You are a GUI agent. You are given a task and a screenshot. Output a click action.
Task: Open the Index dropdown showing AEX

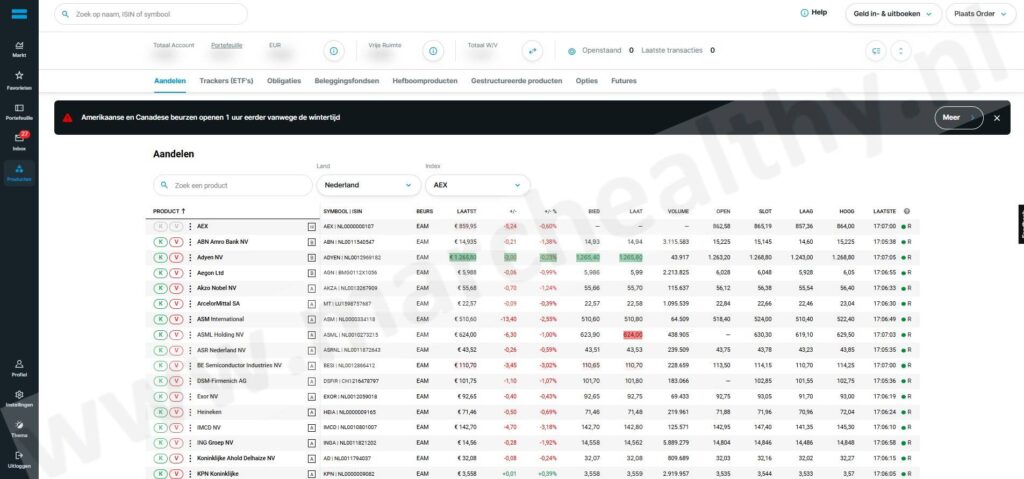click(477, 185)
